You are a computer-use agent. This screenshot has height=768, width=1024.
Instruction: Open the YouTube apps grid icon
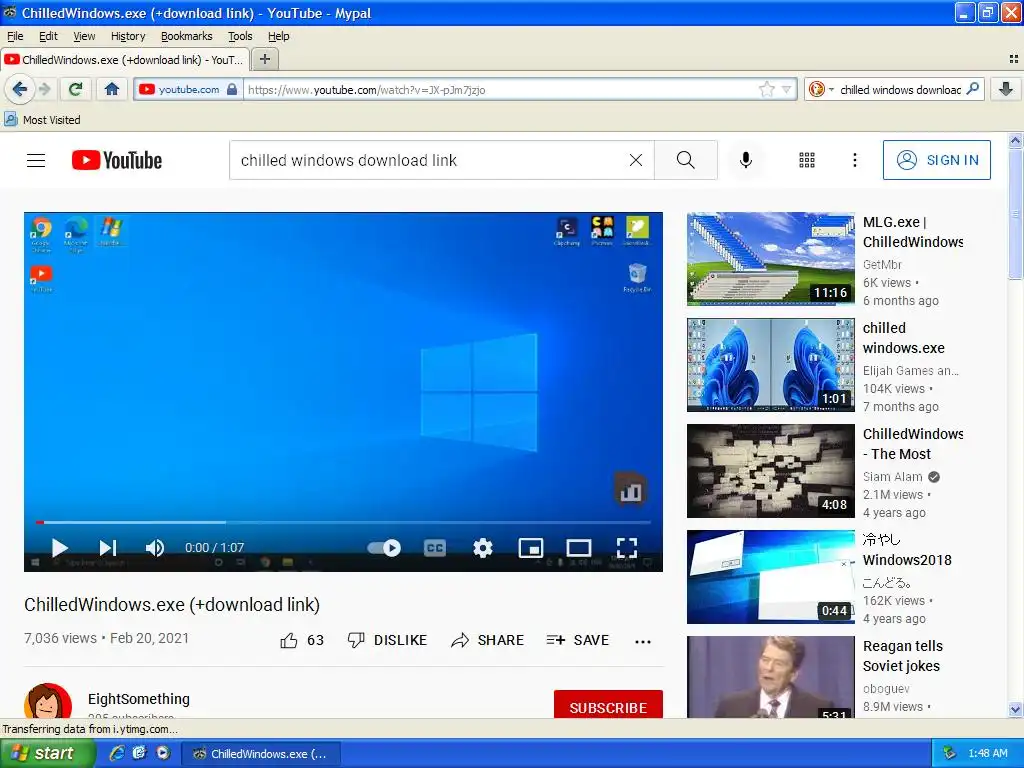(x=807, y=160)
